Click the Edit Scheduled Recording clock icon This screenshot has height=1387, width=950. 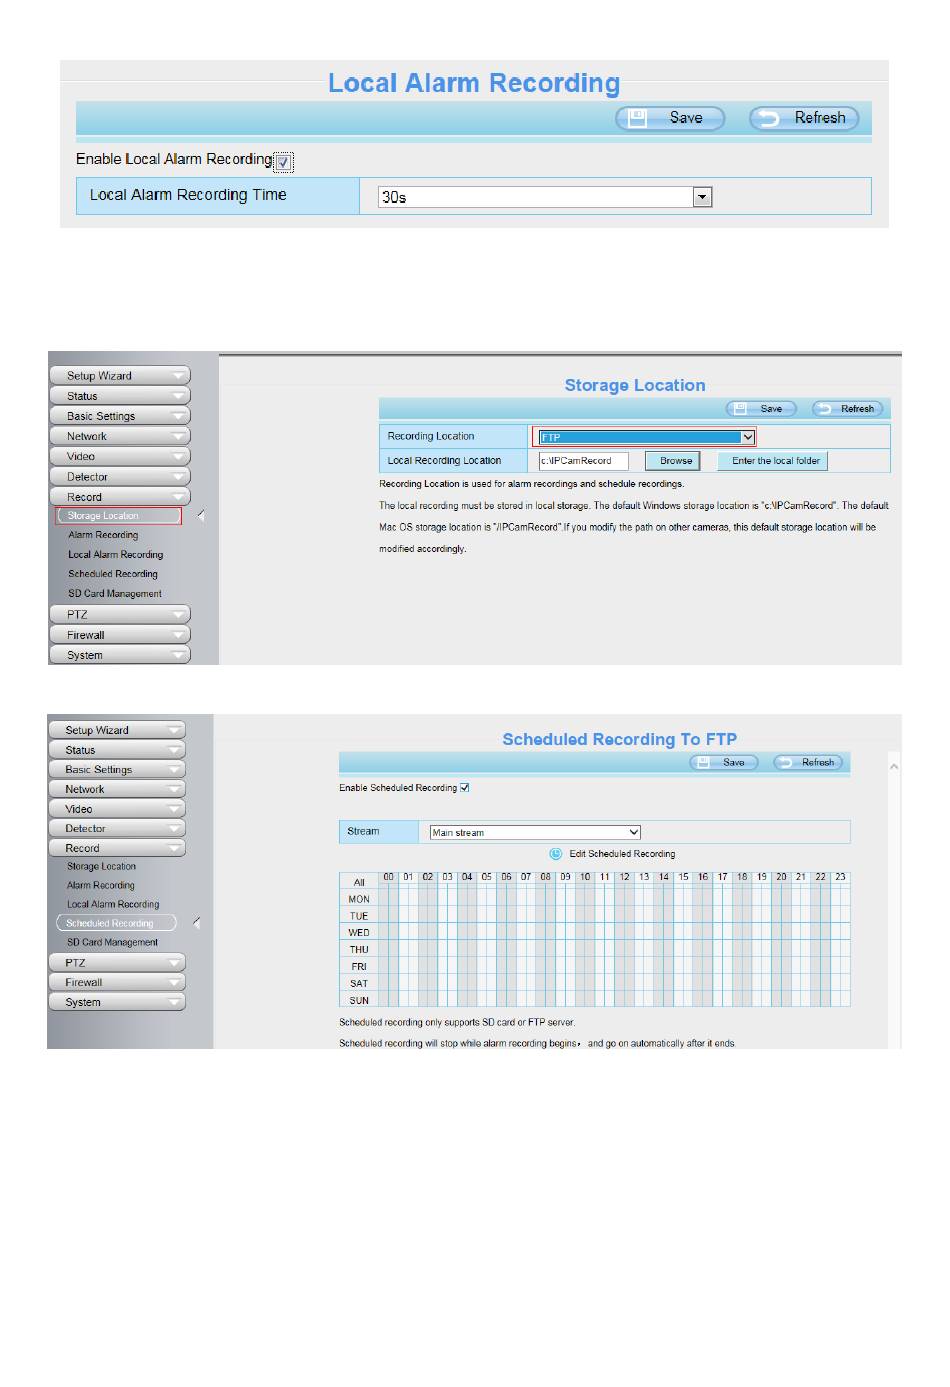[x=556, y=854]
